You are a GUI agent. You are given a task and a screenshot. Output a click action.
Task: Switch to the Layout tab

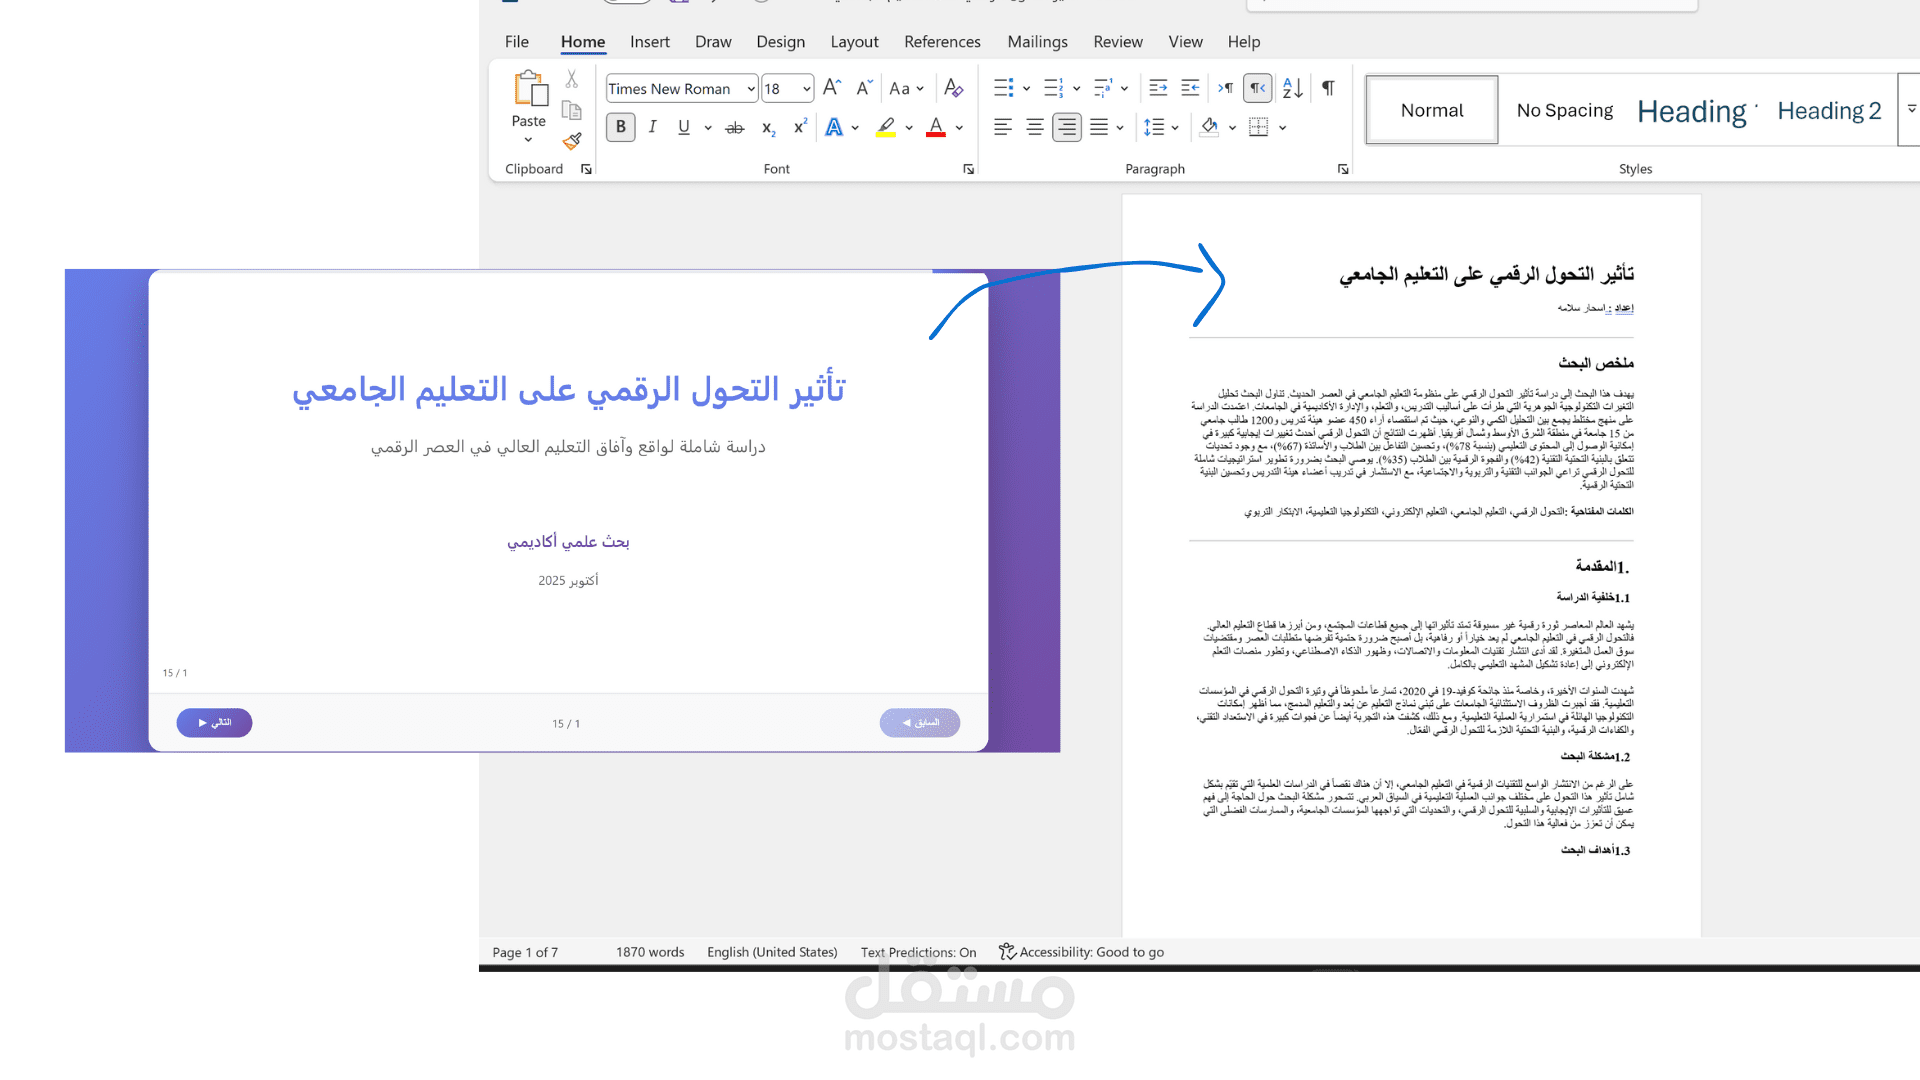click(x=854, y=42)
